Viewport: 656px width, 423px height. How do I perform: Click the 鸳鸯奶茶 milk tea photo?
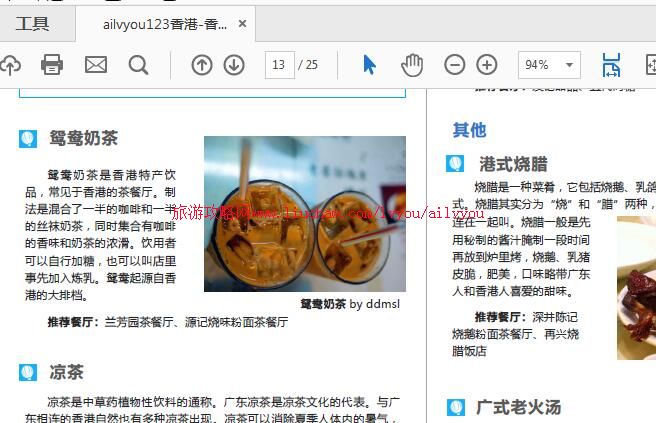[x=304, y=213]
